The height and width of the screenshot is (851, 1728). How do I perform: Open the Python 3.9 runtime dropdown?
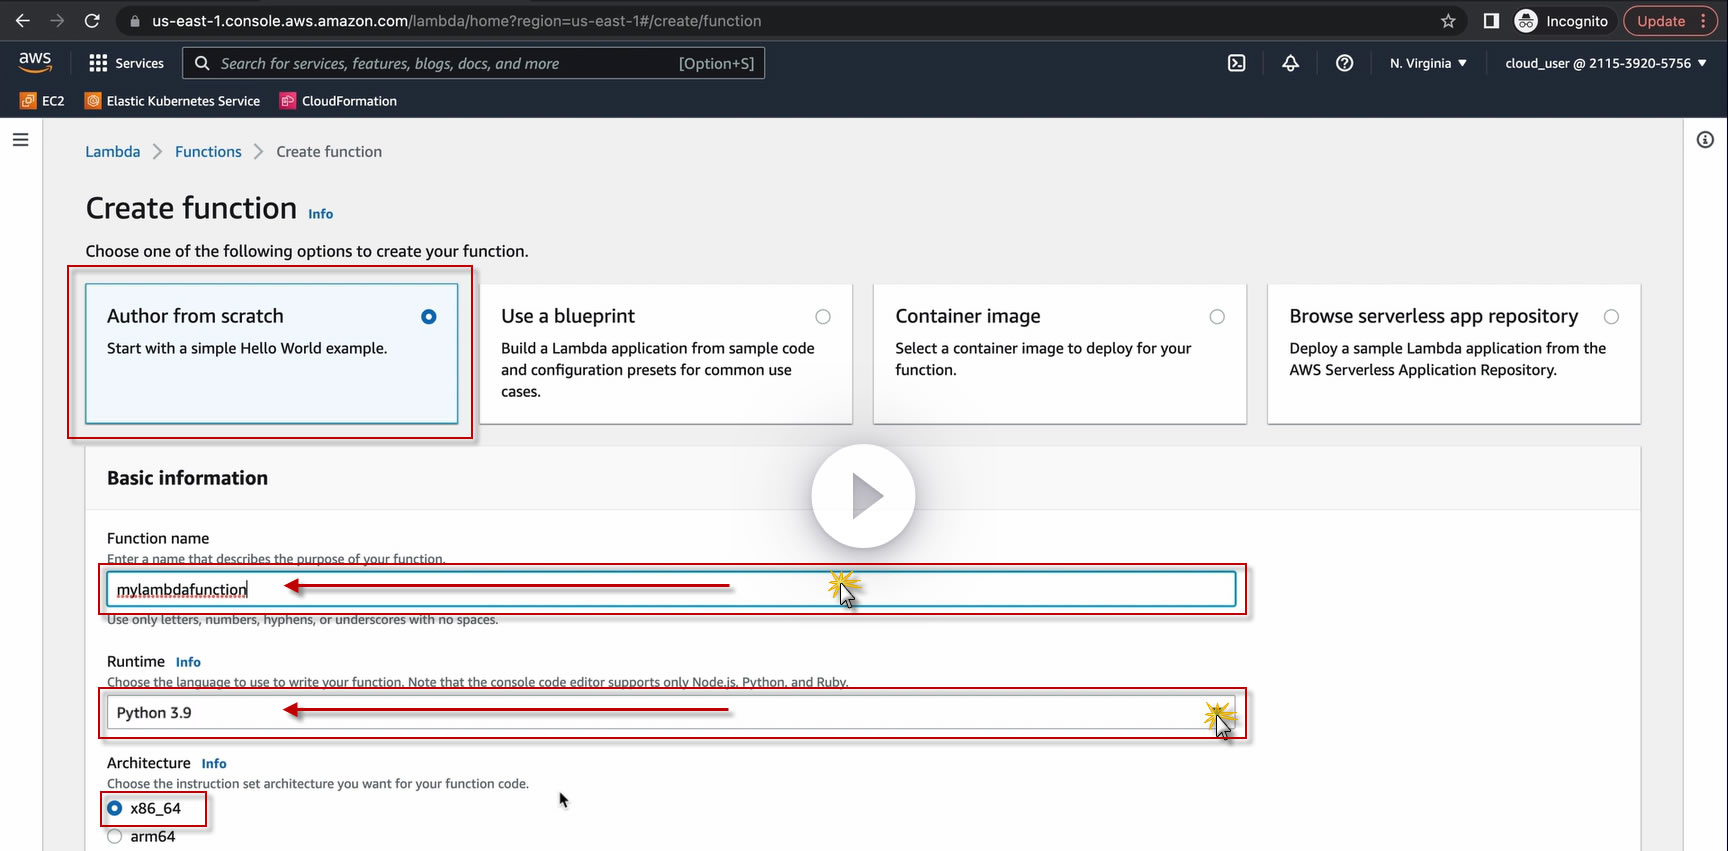point(671,713)
